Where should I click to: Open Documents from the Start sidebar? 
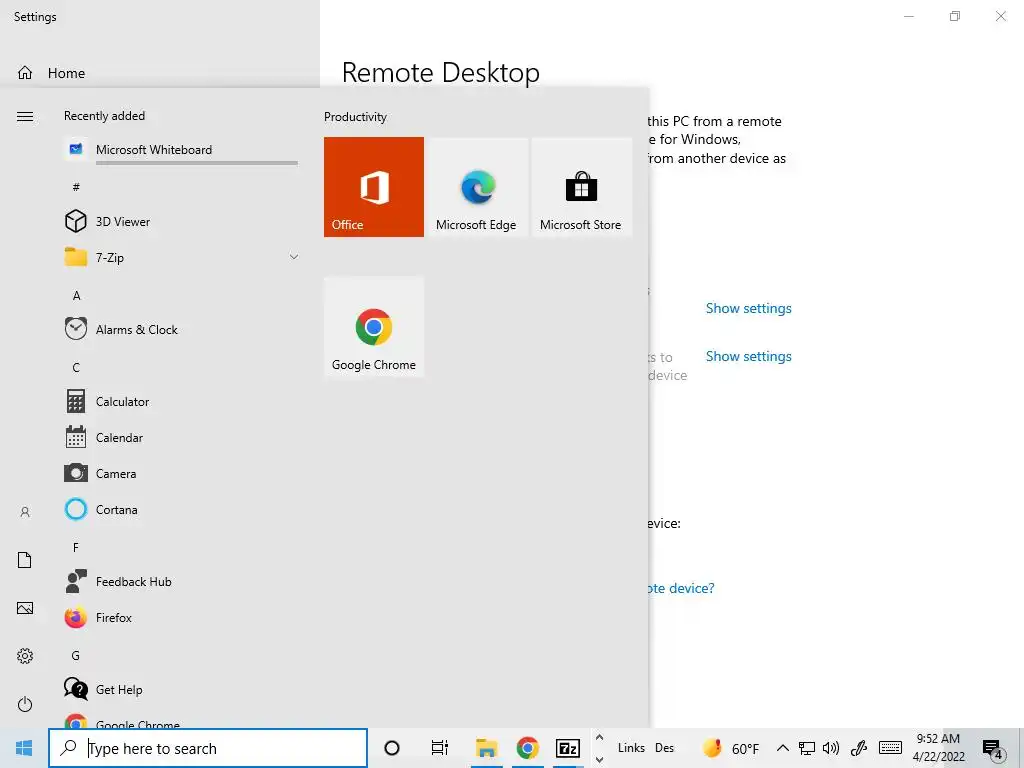click(25, 560)
